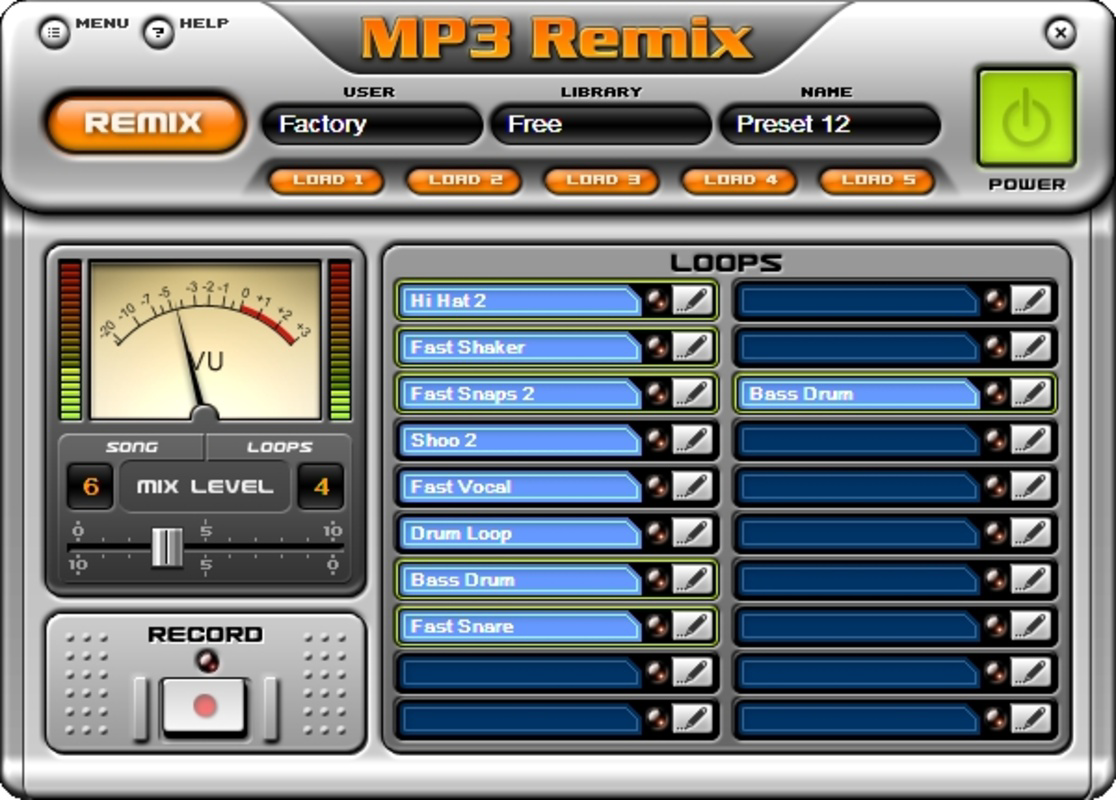1116x800 pixels.
Task: Click the pencil edit icon for Shoo 2
Action: [693, 440]
